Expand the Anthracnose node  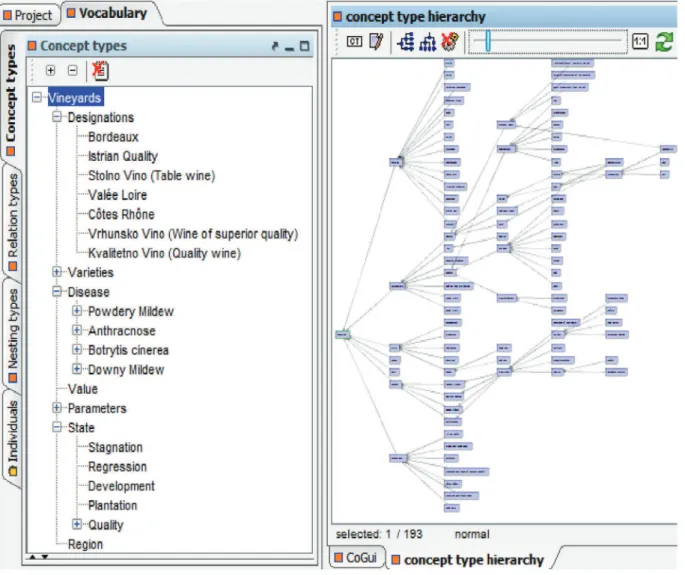point(77,330)
